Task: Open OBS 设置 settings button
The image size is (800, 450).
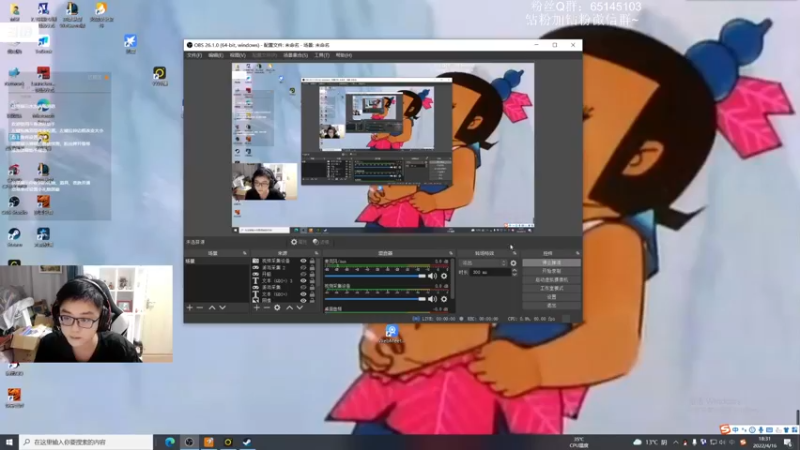Action: (551, 297)
